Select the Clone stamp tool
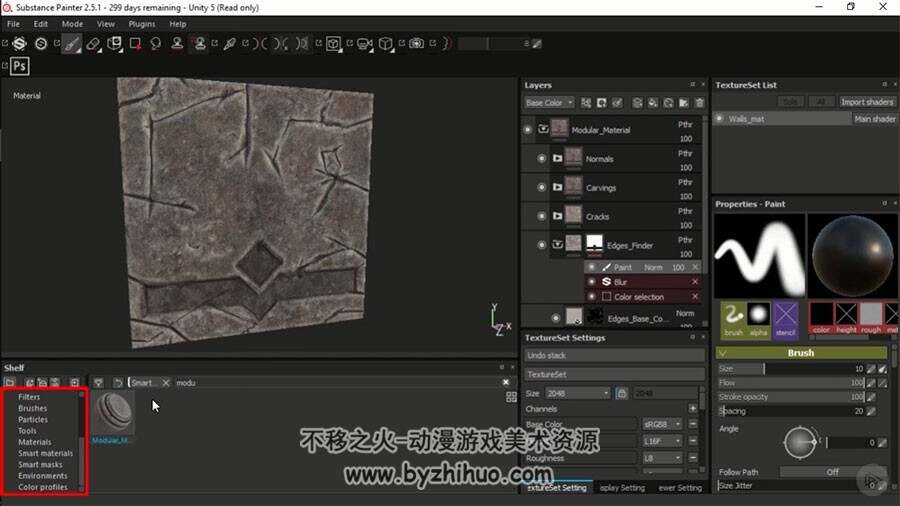 177,44
